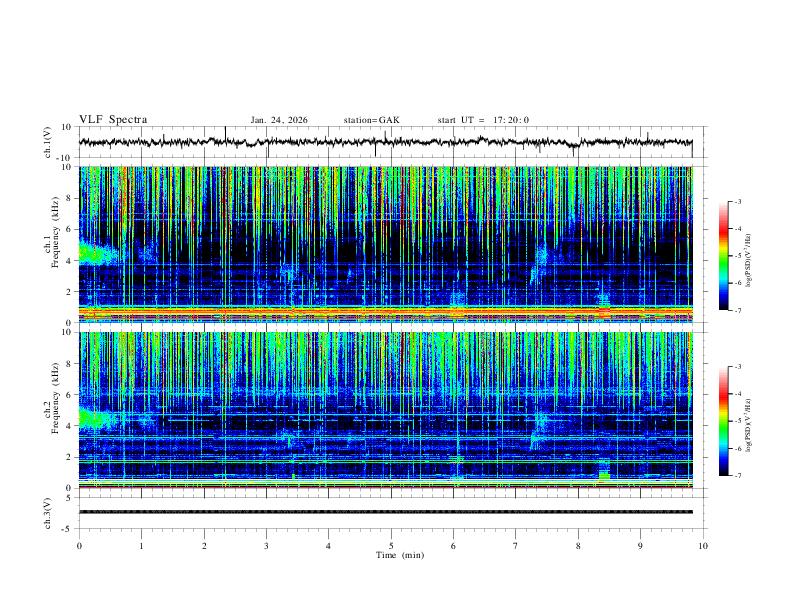Click the "ch.3(V)" axis label
792x612 pixels.
tap(48, 513)
